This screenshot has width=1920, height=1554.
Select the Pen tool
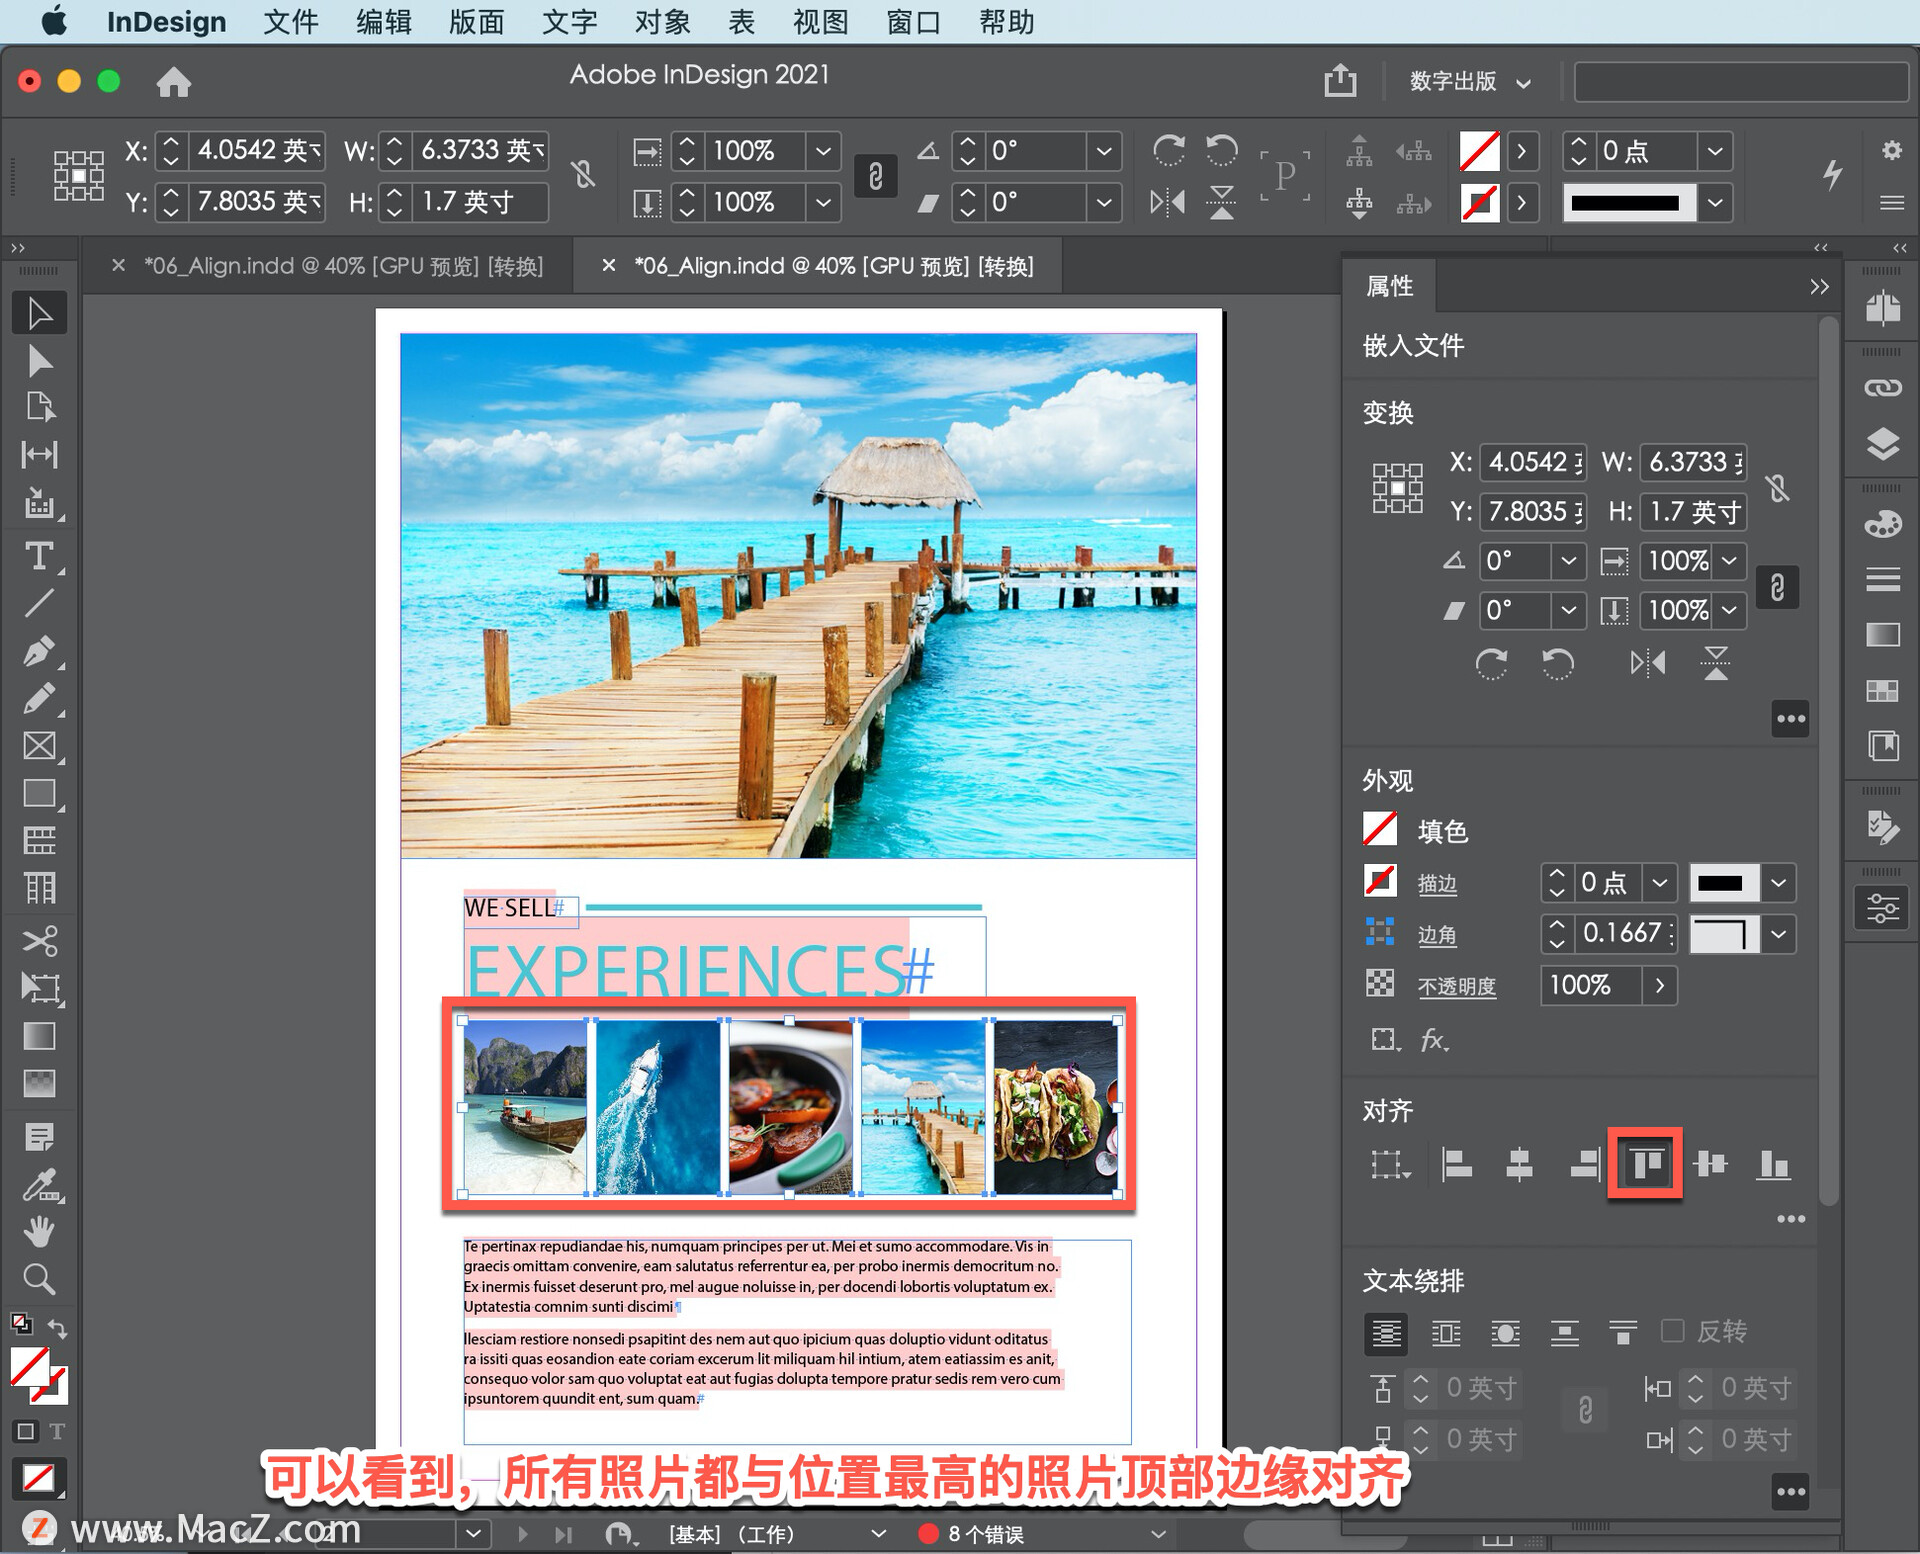pyautogui.click(x=39, y=651)
